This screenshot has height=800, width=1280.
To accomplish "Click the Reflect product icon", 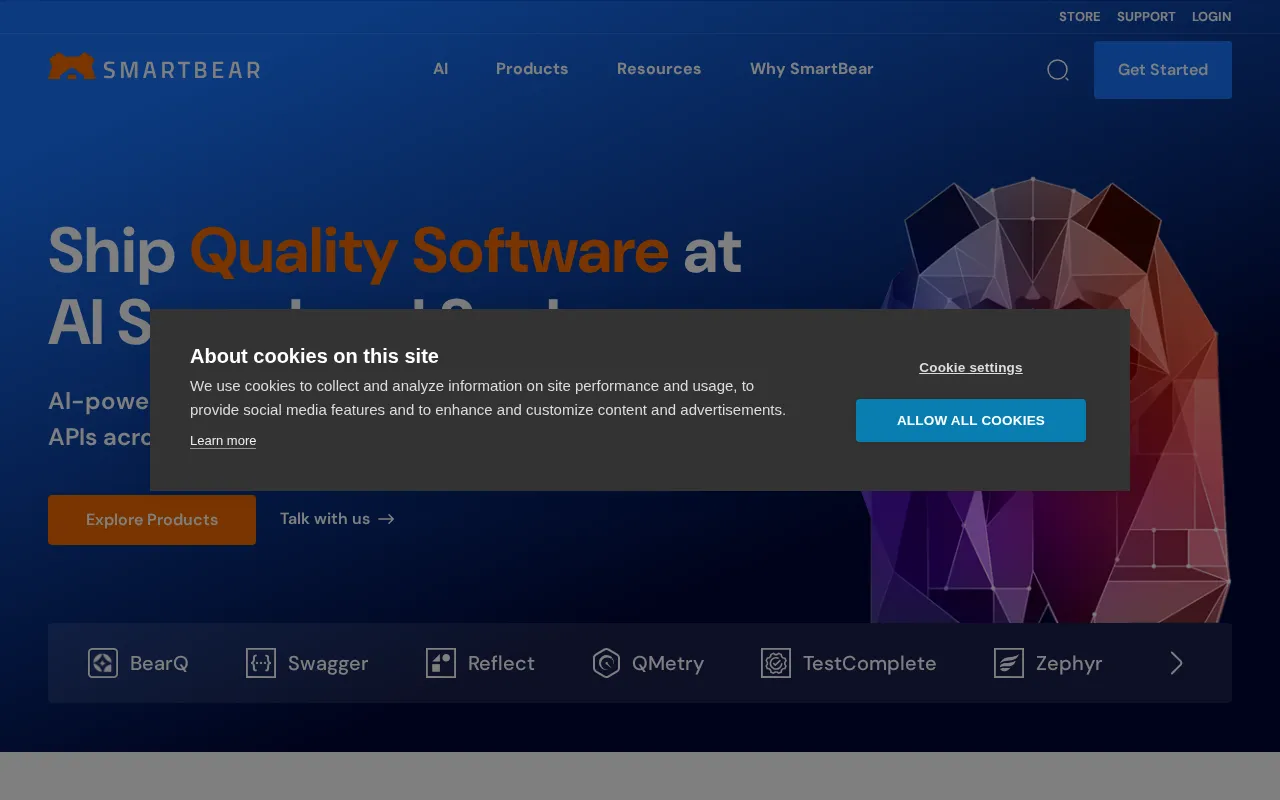I will (441, 663).
